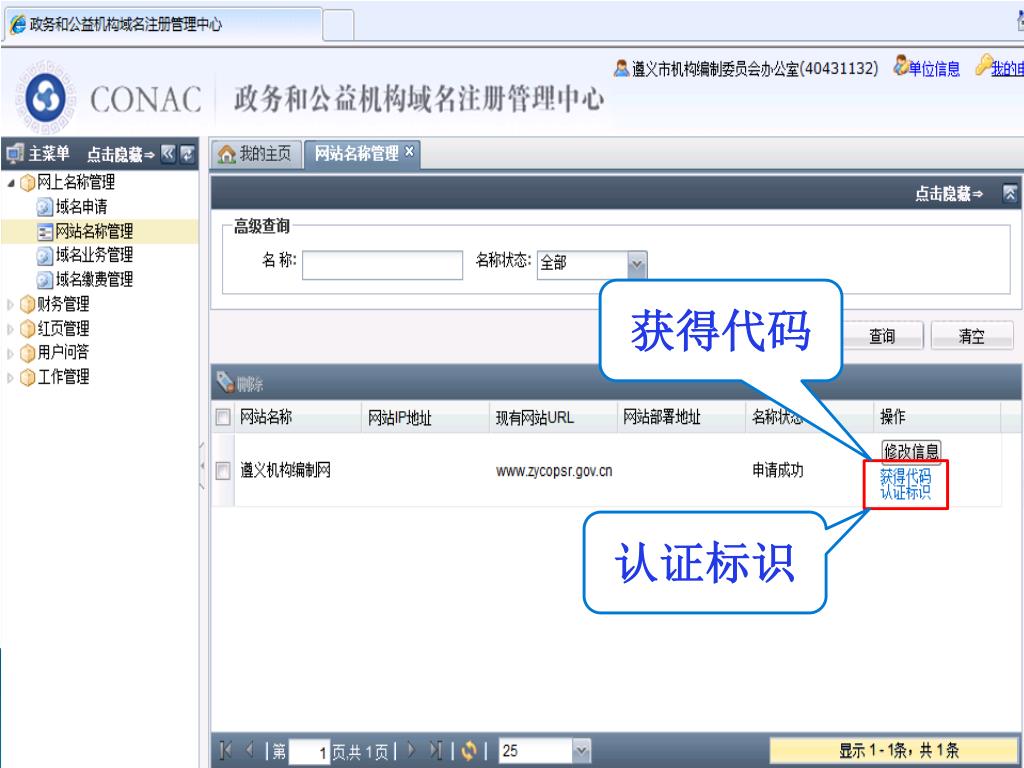1024x768 pixels.
Task: Click the page number input
Action: (309, 752)
